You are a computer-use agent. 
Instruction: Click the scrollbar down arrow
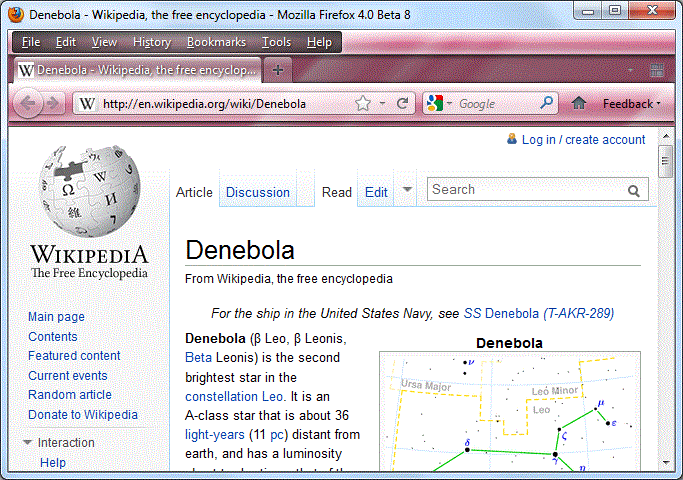click(666, 463)
